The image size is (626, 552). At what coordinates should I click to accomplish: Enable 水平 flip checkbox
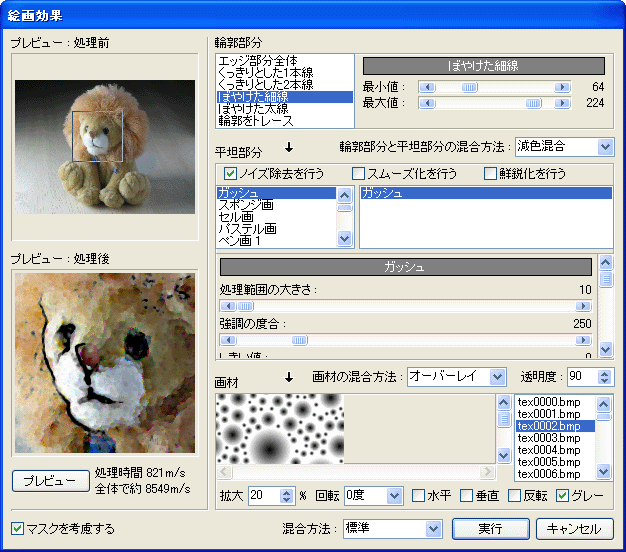pos(418,496)
